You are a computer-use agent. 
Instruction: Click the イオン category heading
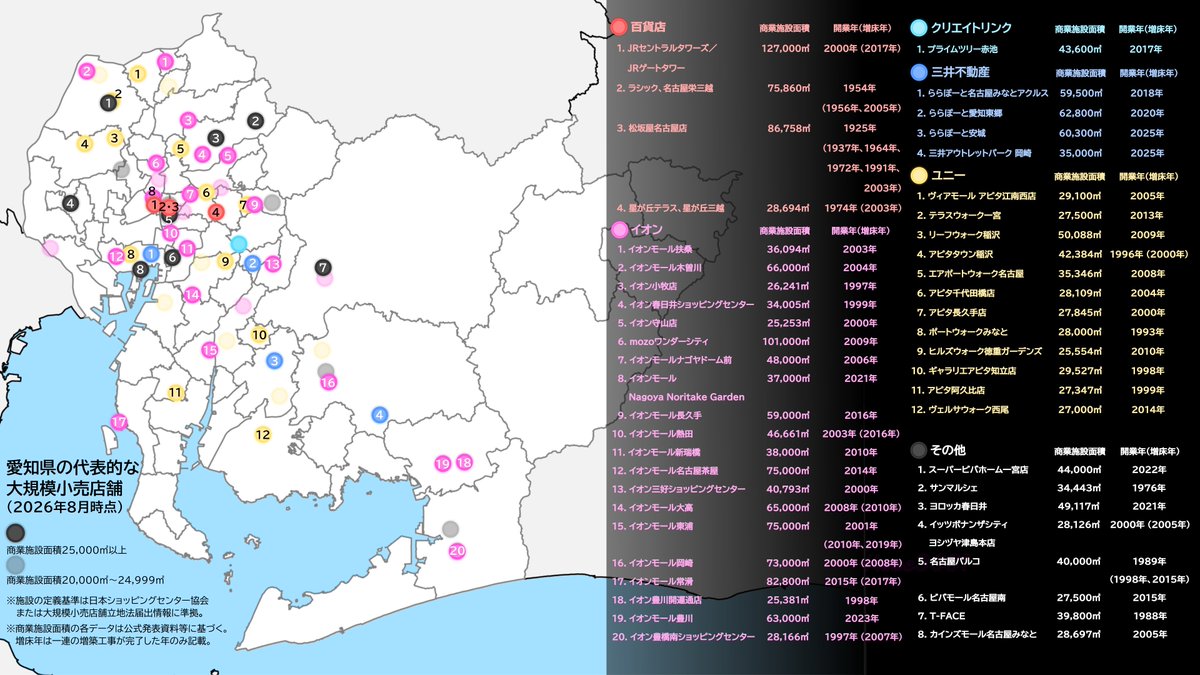pos(647,230)
